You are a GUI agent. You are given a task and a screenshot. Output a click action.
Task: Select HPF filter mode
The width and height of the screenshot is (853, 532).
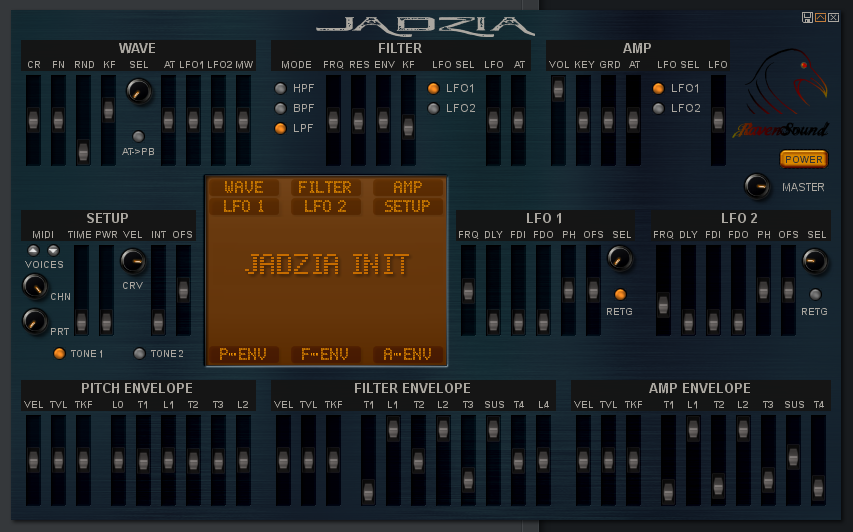click(280, 88)
